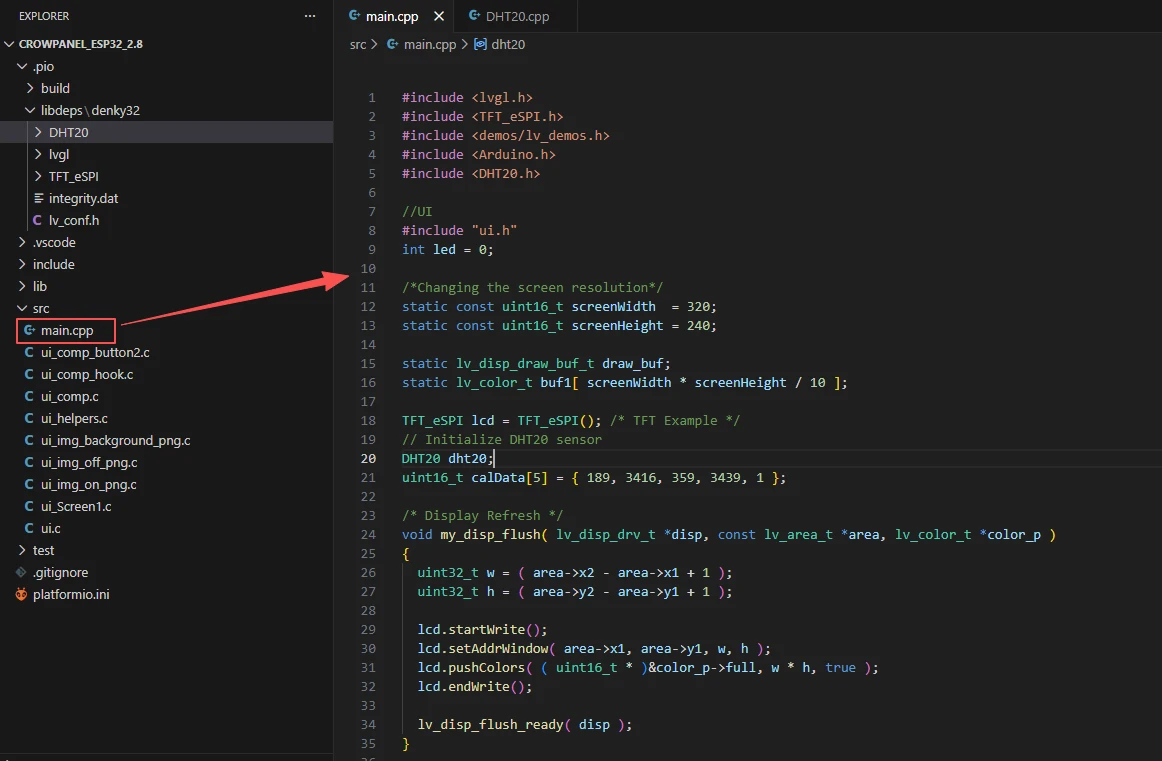Viewport: 1162px width, 761px height.
Task: Select the main.cpp editor tab
Action: pyautogui.click(x=392, y=16)
